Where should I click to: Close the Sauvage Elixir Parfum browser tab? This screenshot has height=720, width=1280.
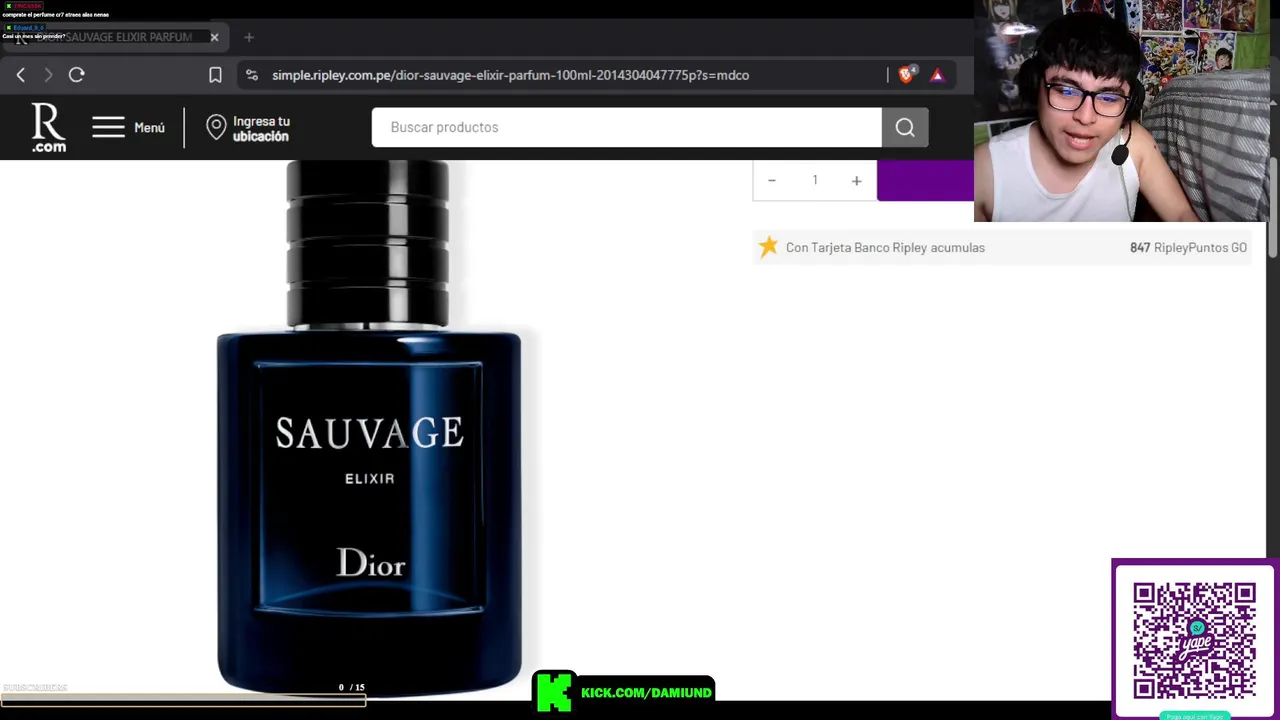pos(214,37)
